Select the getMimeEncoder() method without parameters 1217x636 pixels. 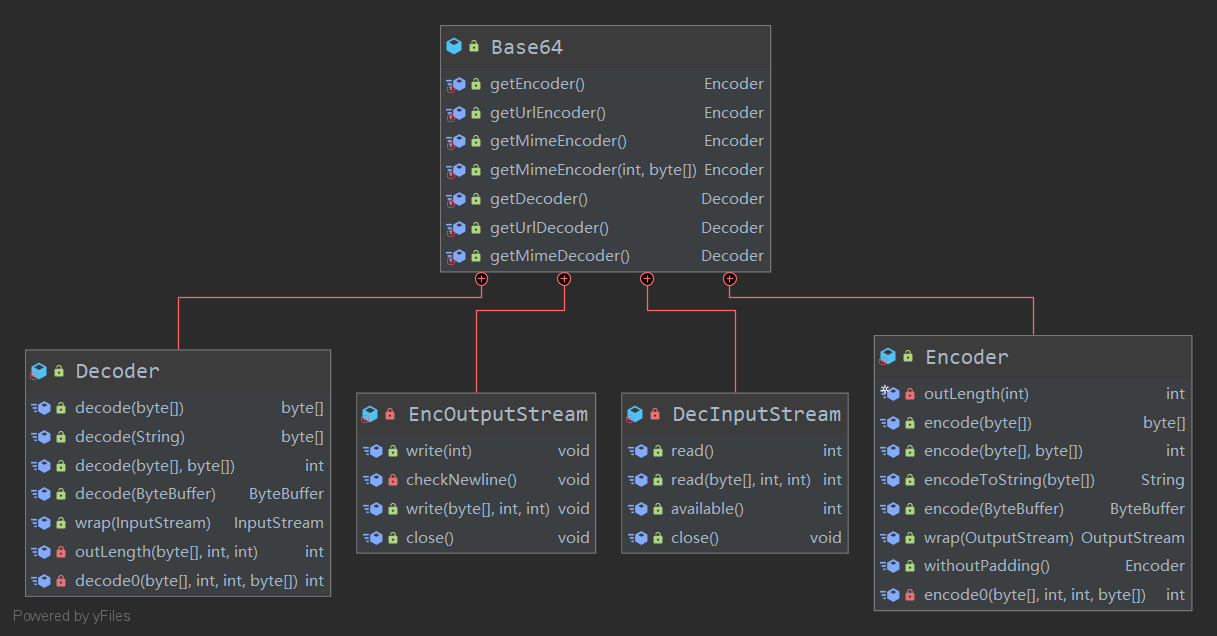tap(559, 141)
